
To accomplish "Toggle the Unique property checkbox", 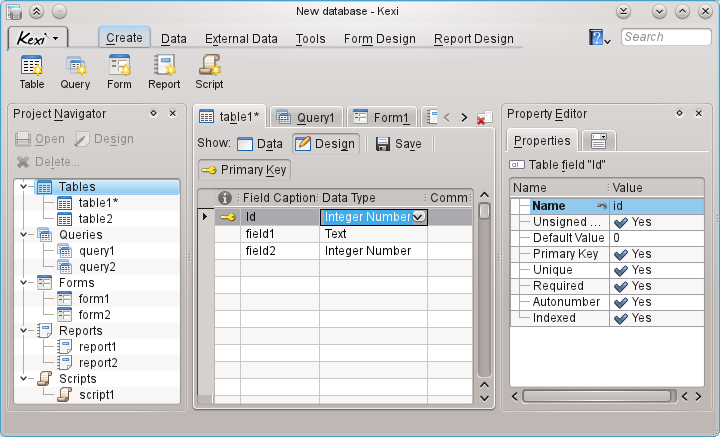I will (621, 270).
